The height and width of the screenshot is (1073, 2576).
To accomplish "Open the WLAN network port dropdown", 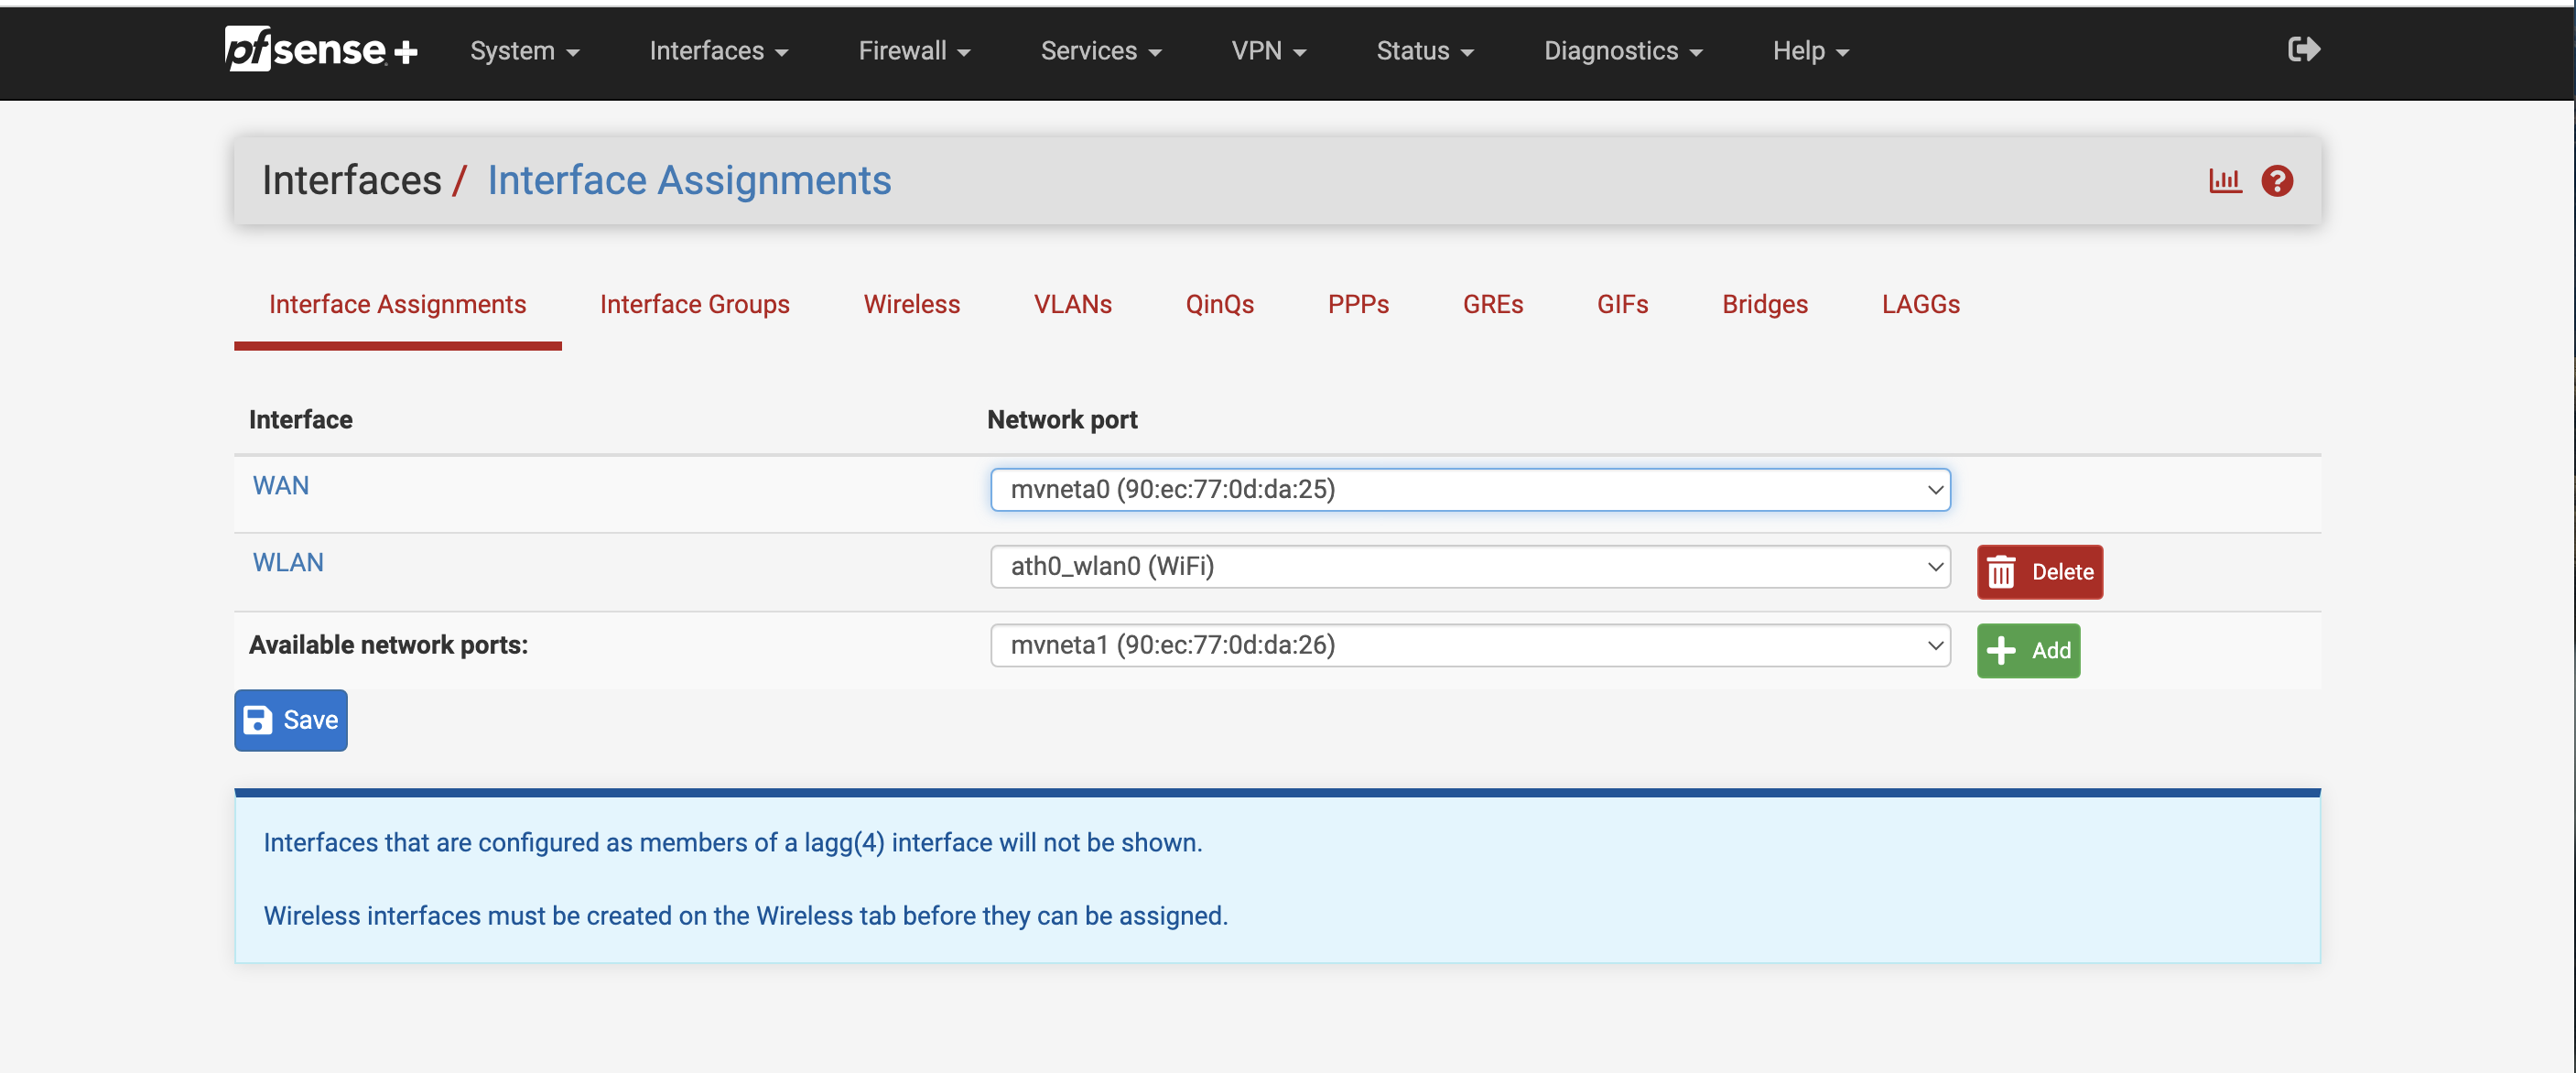I will click(x=1470, y=567).
